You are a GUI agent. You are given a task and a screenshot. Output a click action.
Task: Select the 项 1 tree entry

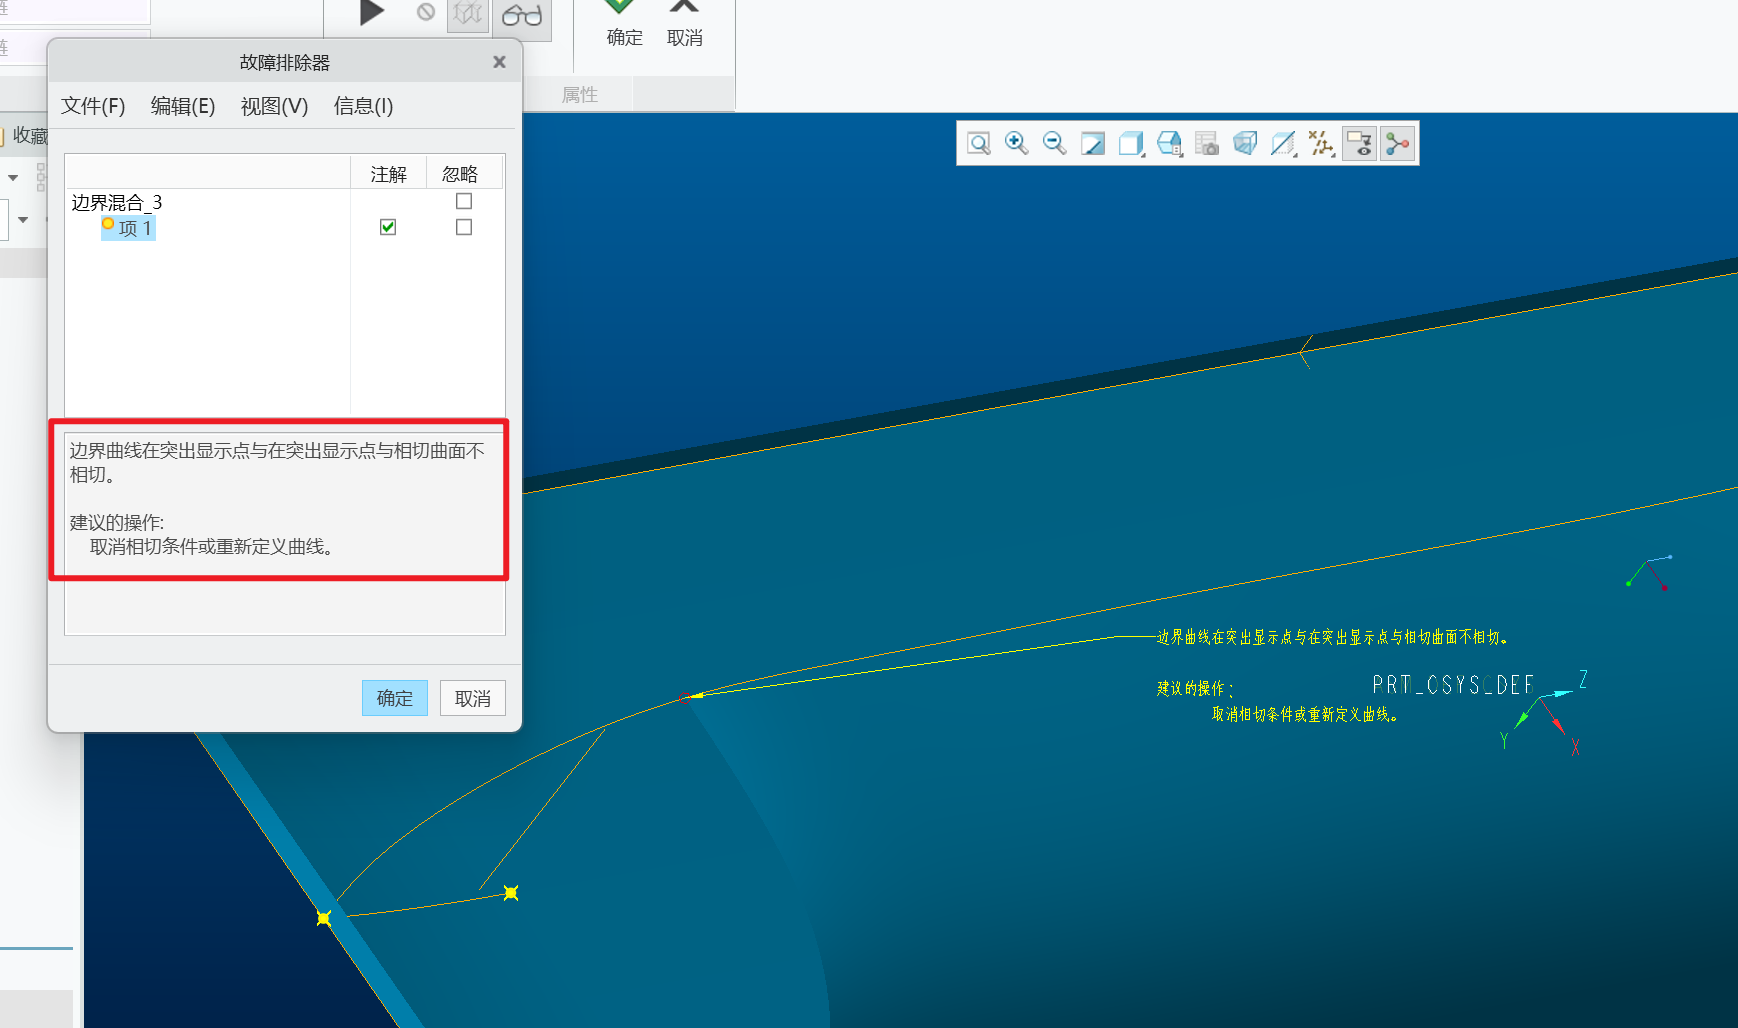pos(134,228)
